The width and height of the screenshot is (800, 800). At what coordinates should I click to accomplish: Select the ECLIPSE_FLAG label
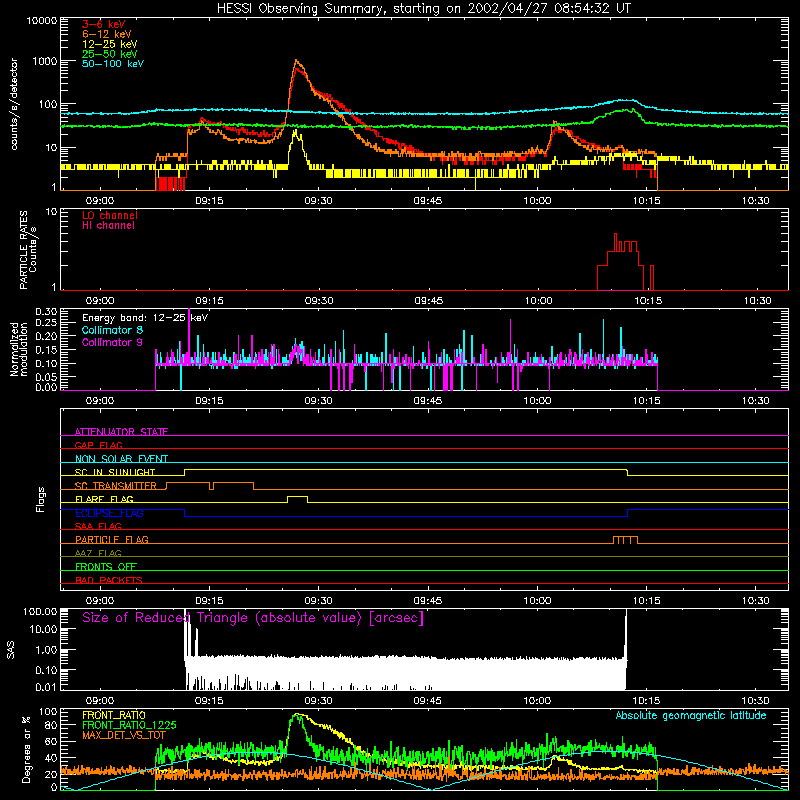(x=109, y=513)
